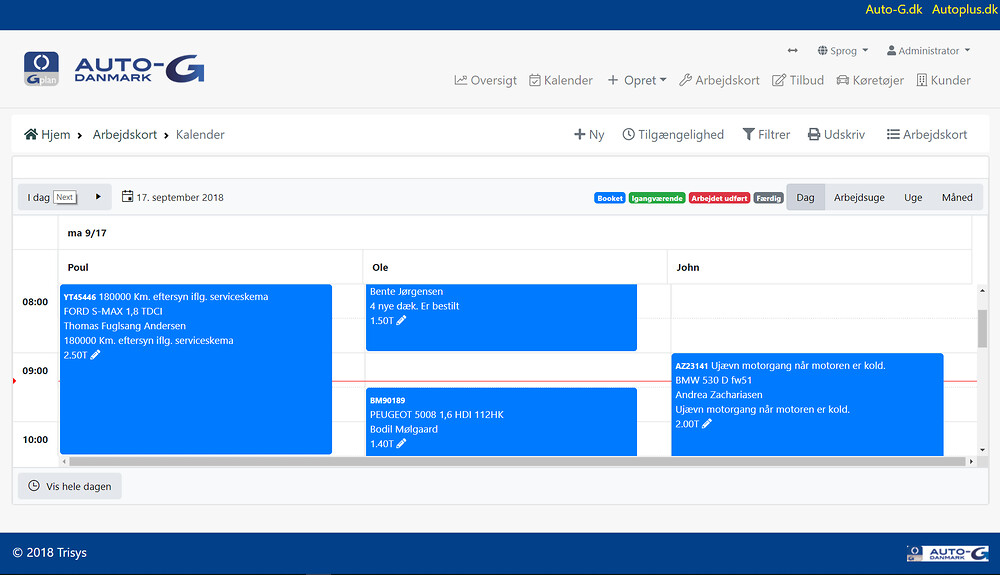Click the edit pencil on the Peugeot 5008 booking
This screenshot has height=575, width=1000.
pos(401,444)
